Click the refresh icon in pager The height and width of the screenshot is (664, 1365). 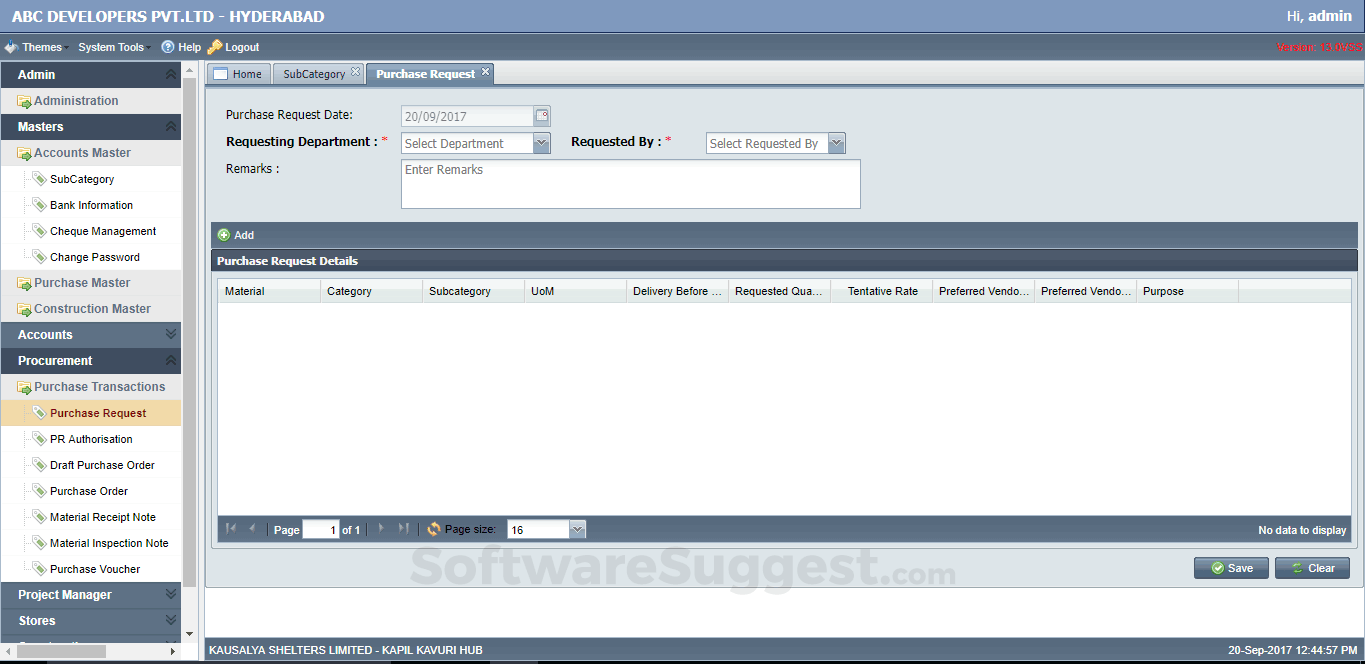[x=433, y=529]
